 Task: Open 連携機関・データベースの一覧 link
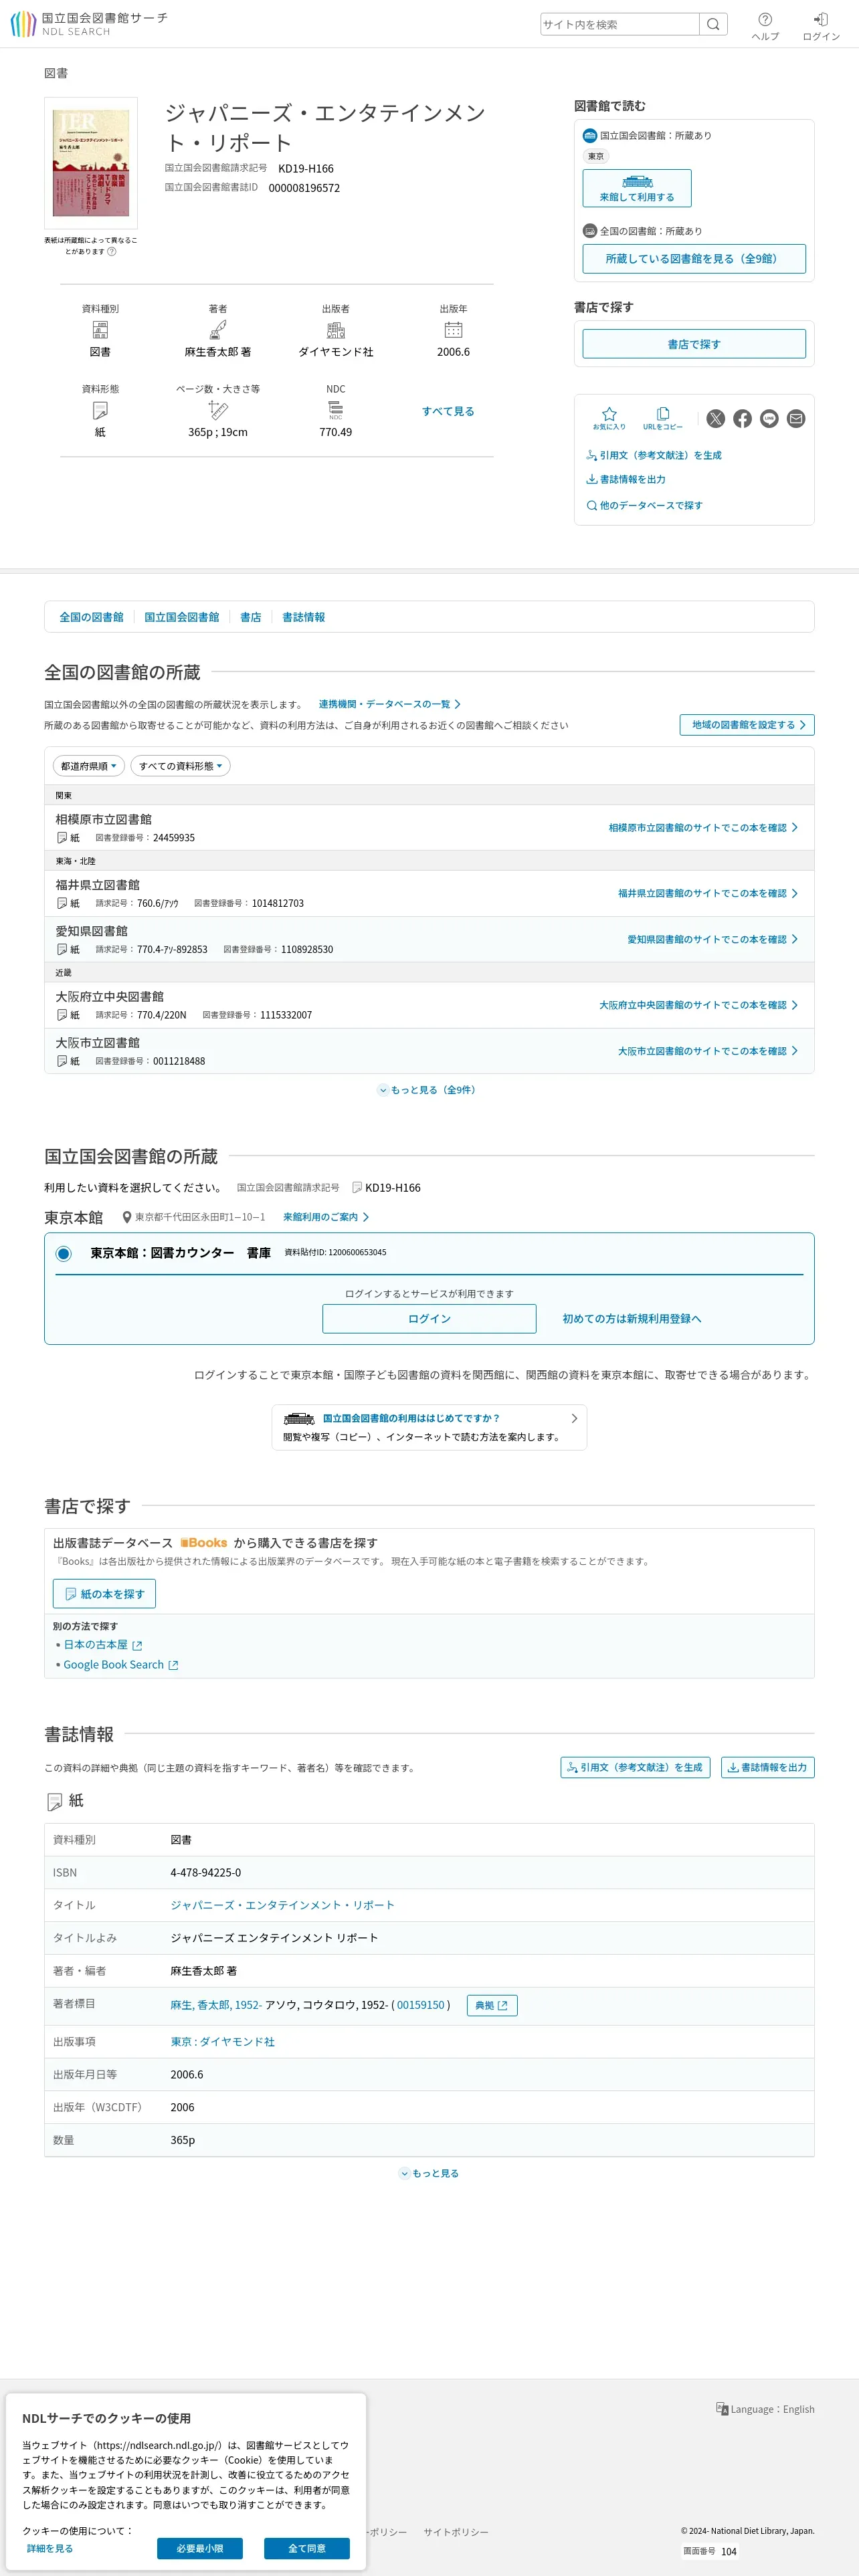pos(389,704)
